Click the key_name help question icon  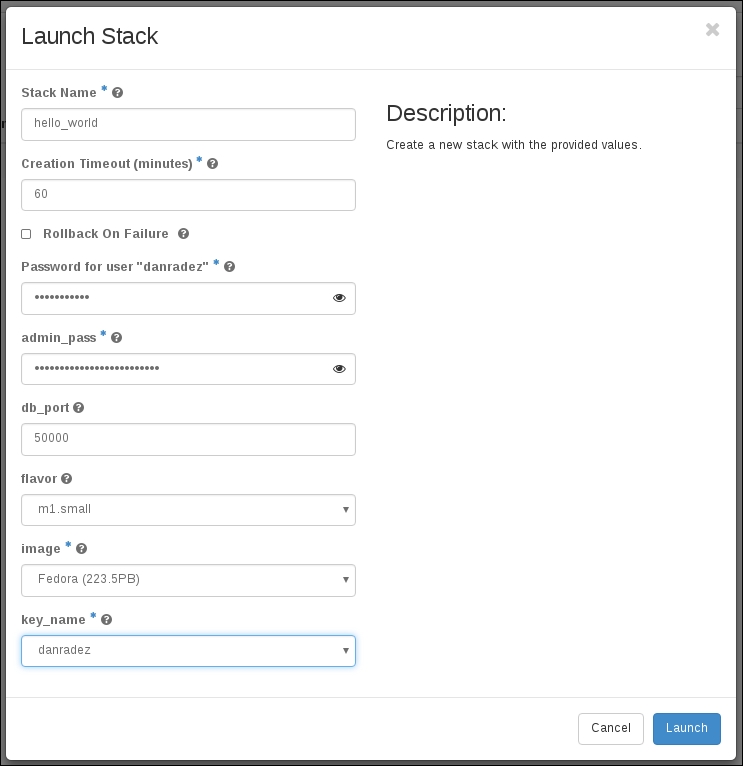click(x=107, y=620)
